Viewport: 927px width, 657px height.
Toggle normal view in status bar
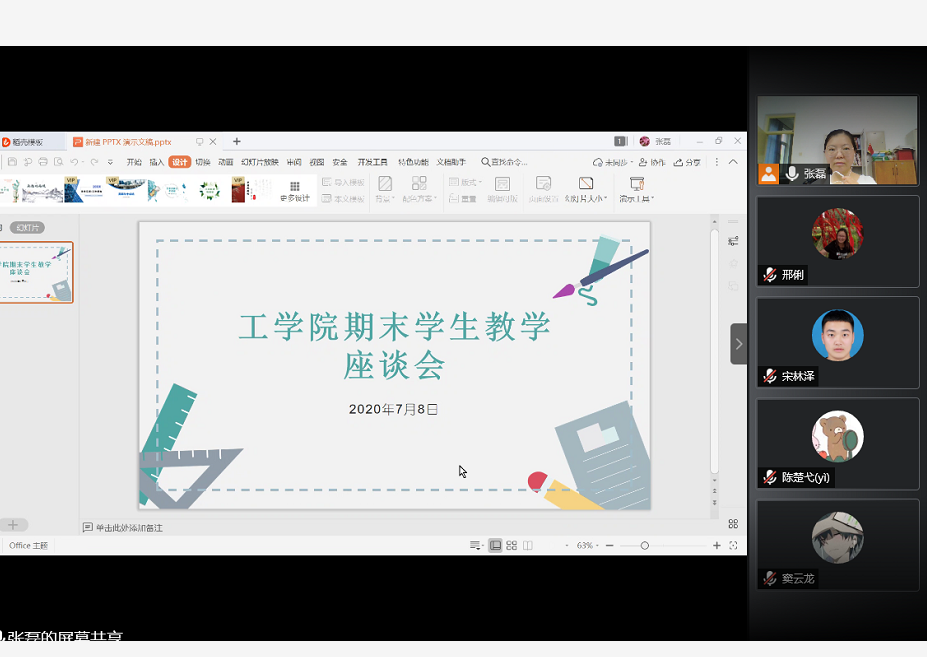click(x=495, y=545)
